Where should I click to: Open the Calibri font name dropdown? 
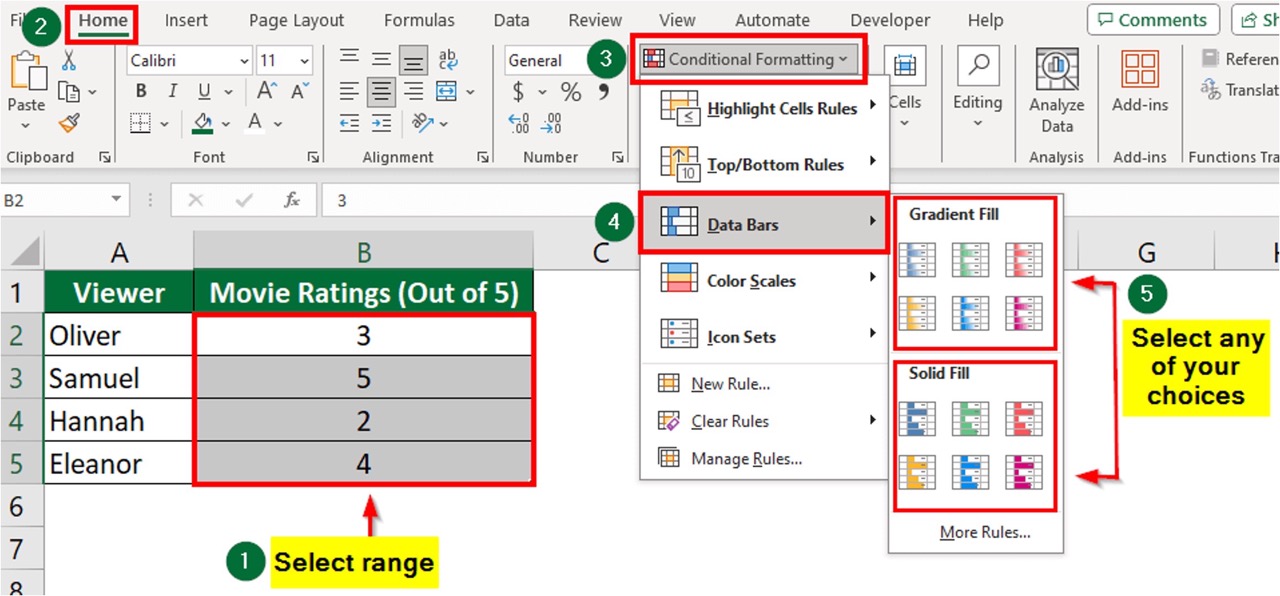(244, 61)
